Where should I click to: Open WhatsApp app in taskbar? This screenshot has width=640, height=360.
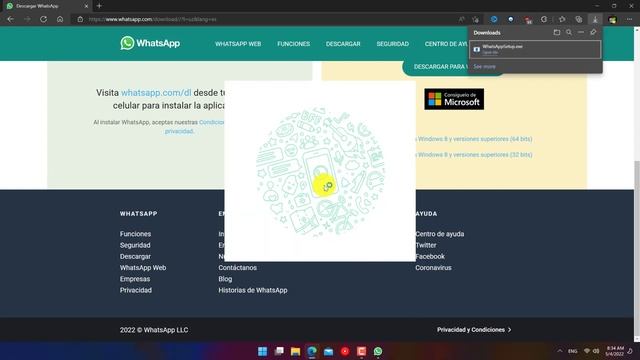[378, 351]
